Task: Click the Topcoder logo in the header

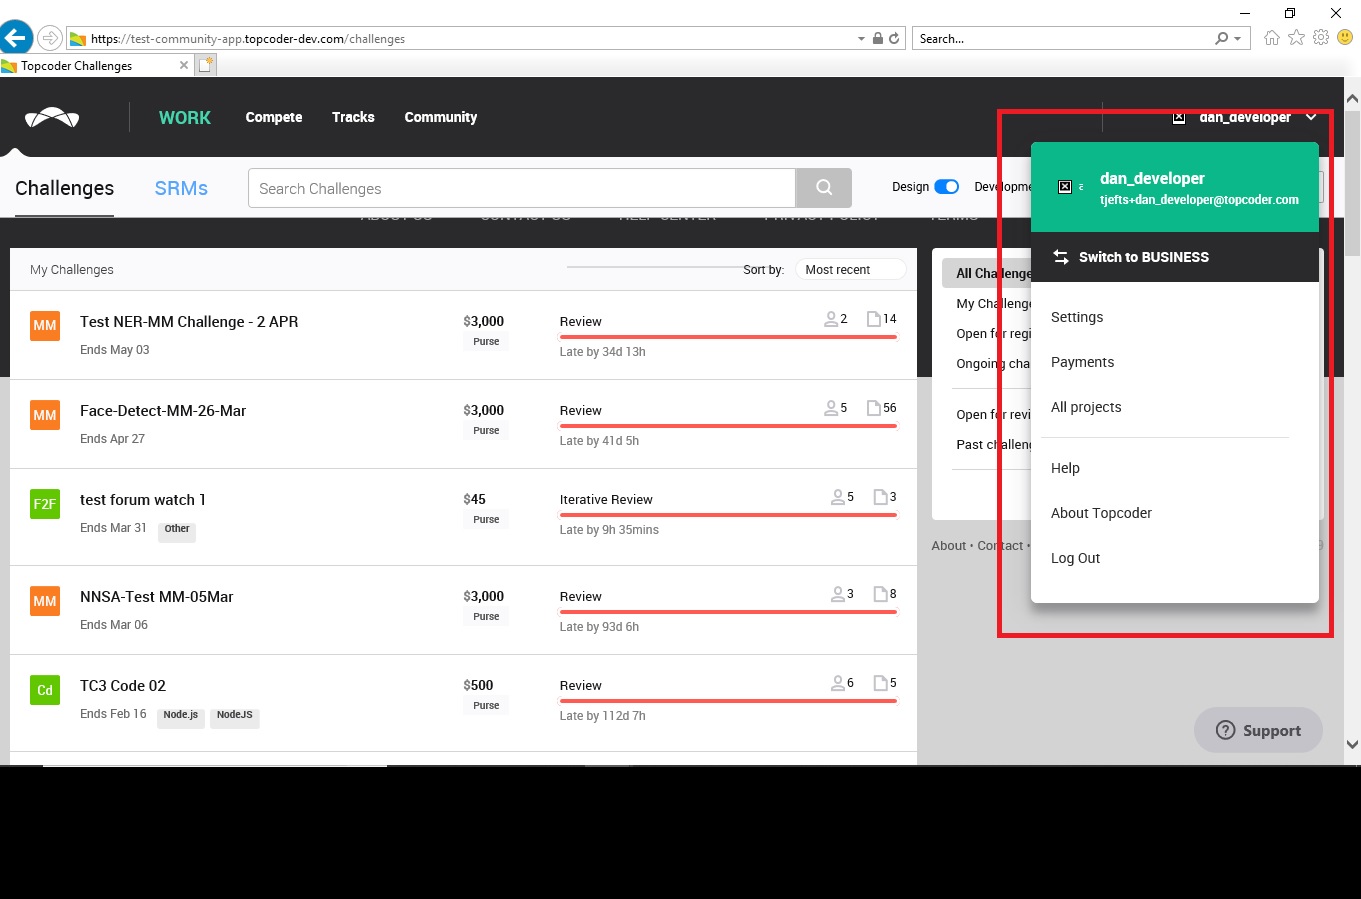Action: pos(52,117)
